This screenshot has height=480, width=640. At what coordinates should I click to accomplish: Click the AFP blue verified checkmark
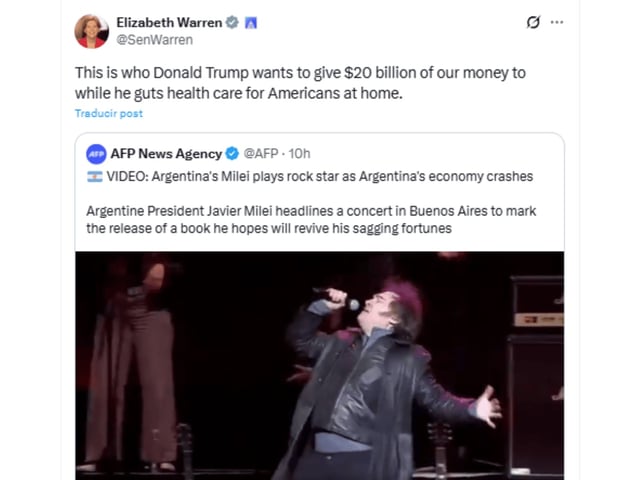232,153
